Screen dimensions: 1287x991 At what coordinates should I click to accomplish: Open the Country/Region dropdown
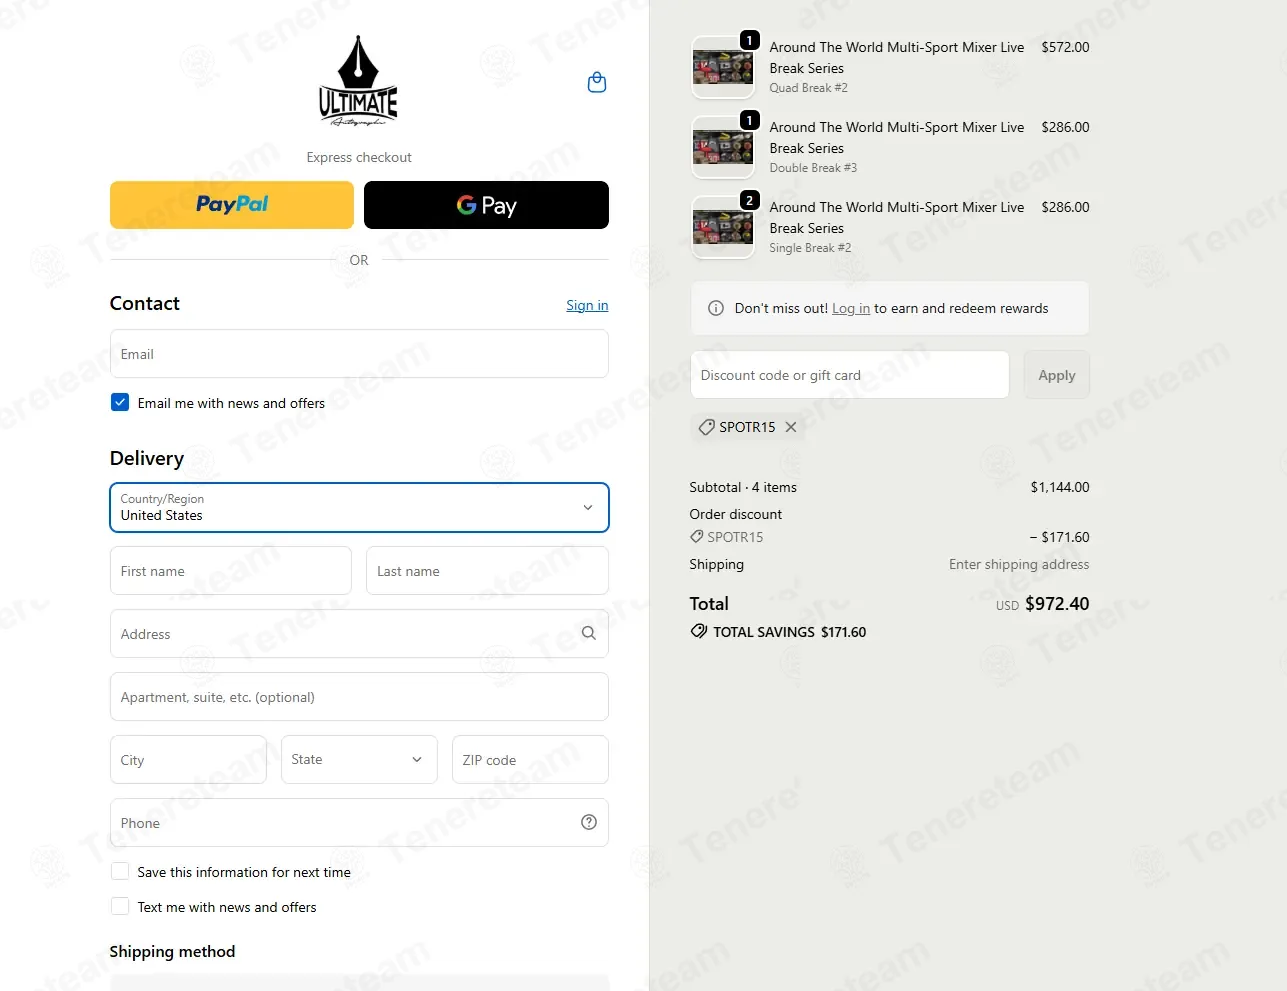point(359,507)
